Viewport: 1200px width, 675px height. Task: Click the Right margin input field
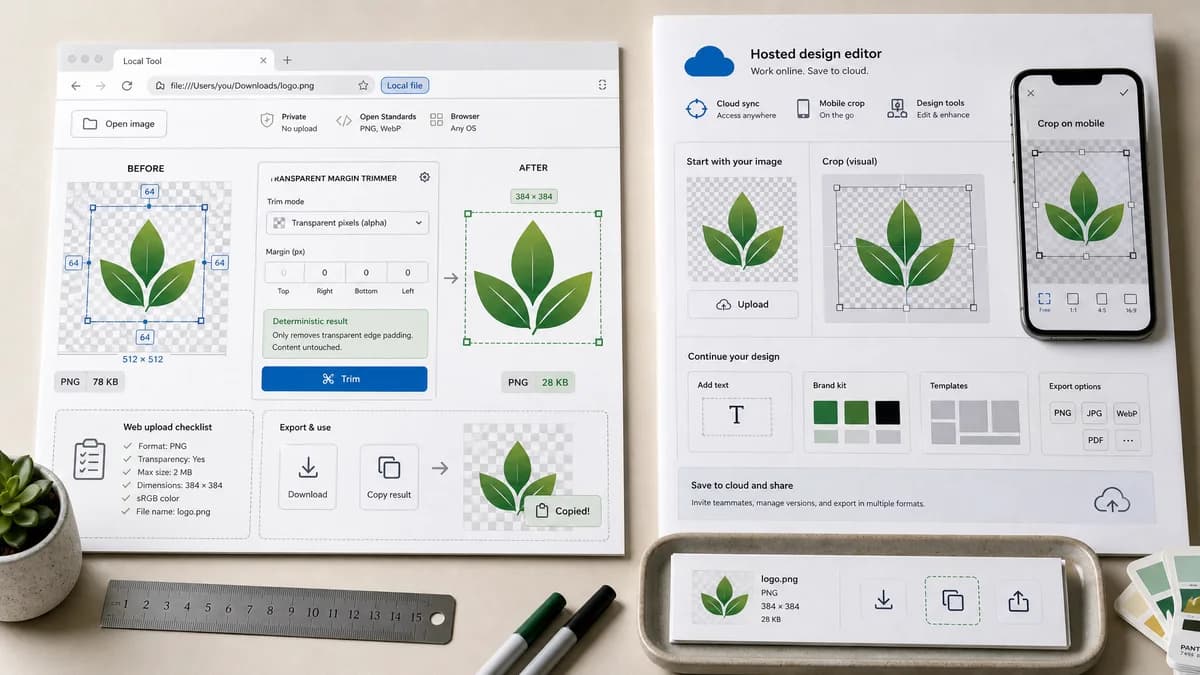[324, 272]
